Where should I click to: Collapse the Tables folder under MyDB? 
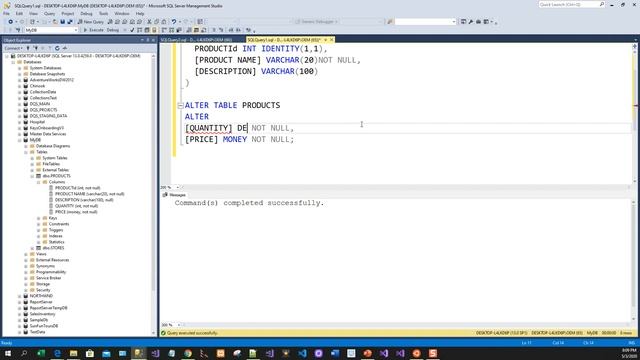click(26, 152)
